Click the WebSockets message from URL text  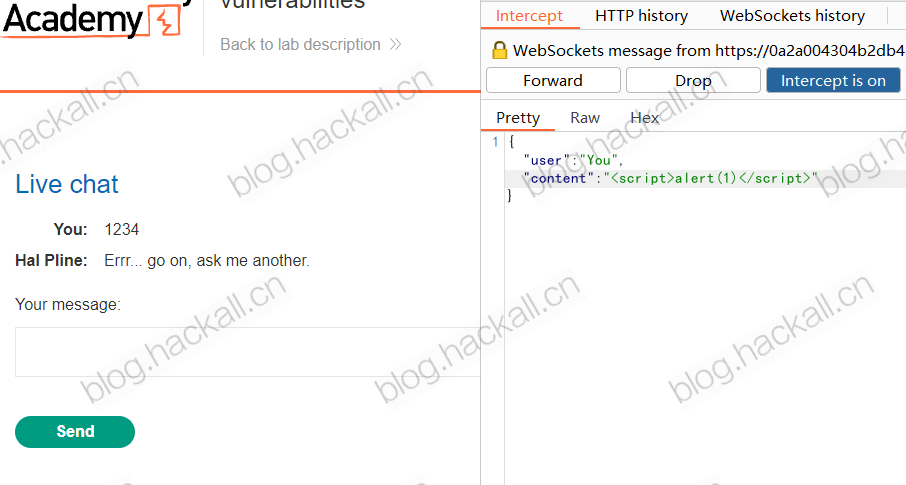click(x=709, y=50)
